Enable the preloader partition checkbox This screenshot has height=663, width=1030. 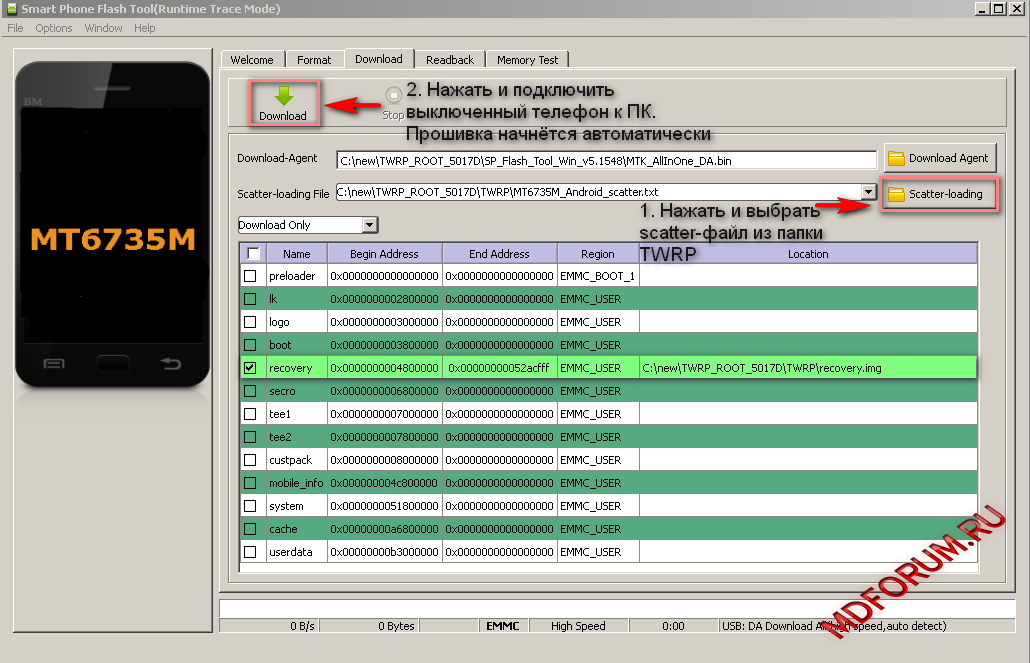point(250,276)
